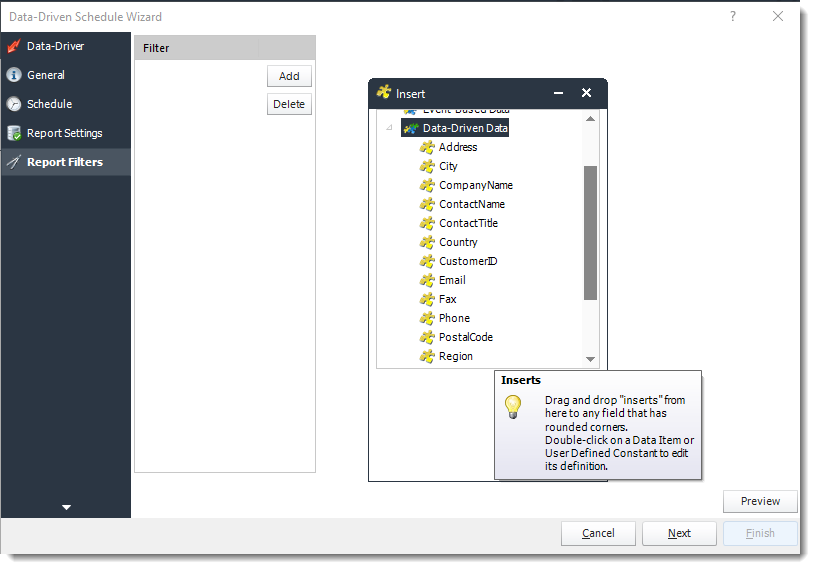Select the CustomerID insert field
Viewport: 815px width, 569px height.
tap(468, 261)
